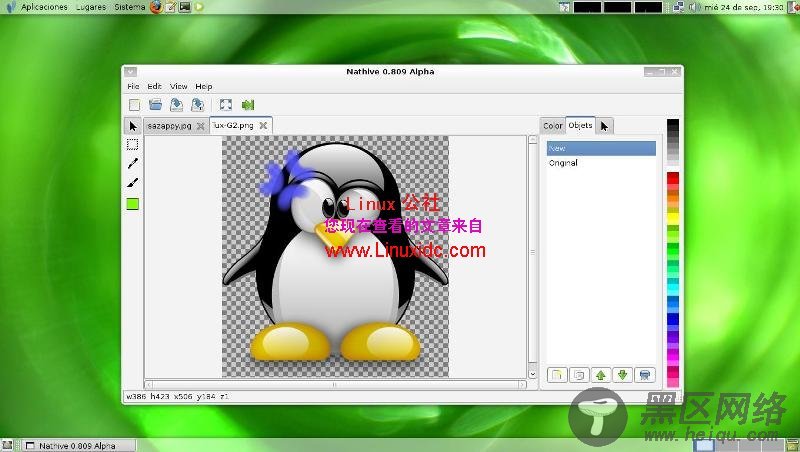800x452 pixels.
Task: Launch the text editor icon in top panel
Action: [171, 7]
